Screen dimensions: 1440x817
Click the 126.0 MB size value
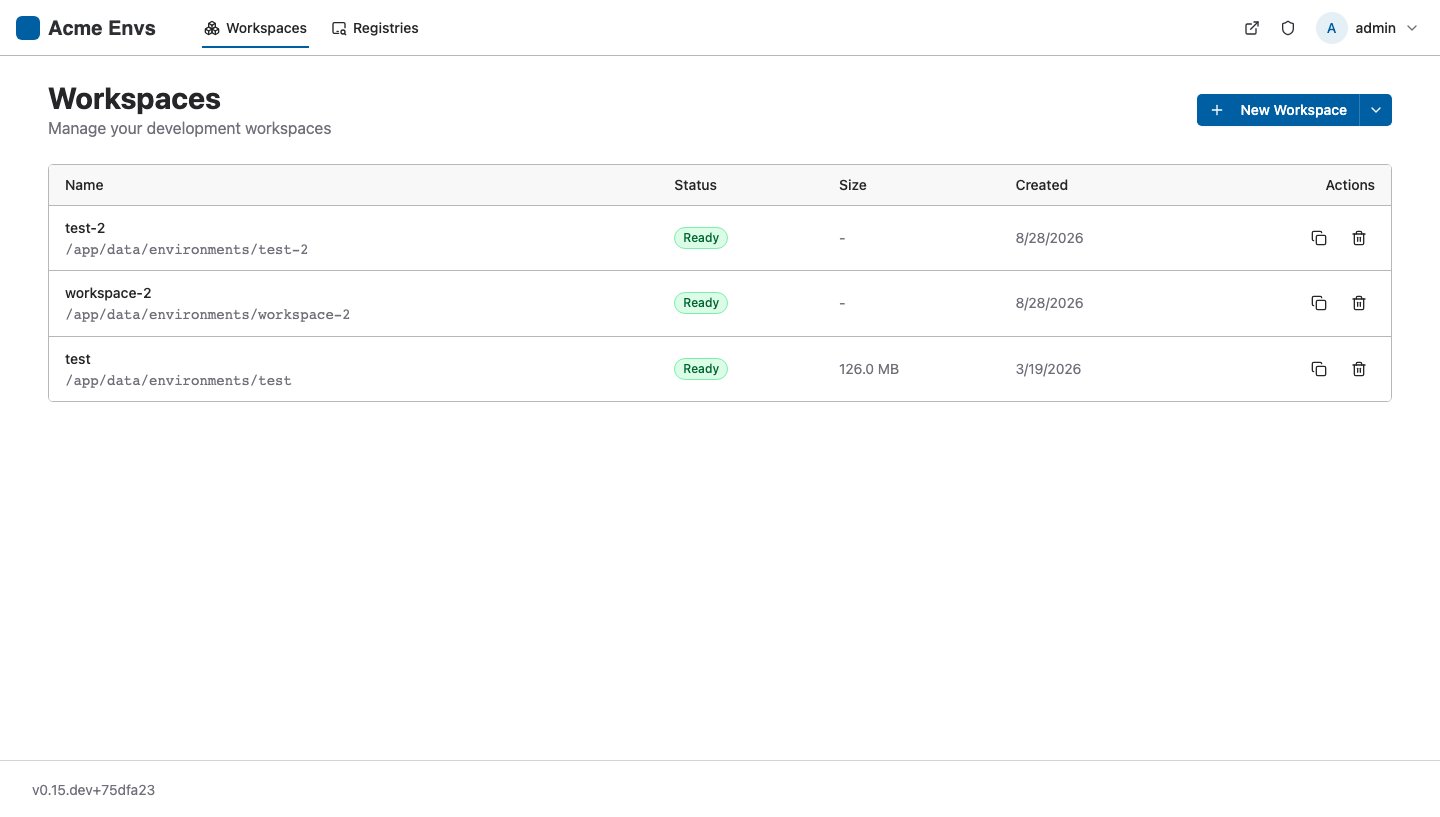tap(869, 369)
